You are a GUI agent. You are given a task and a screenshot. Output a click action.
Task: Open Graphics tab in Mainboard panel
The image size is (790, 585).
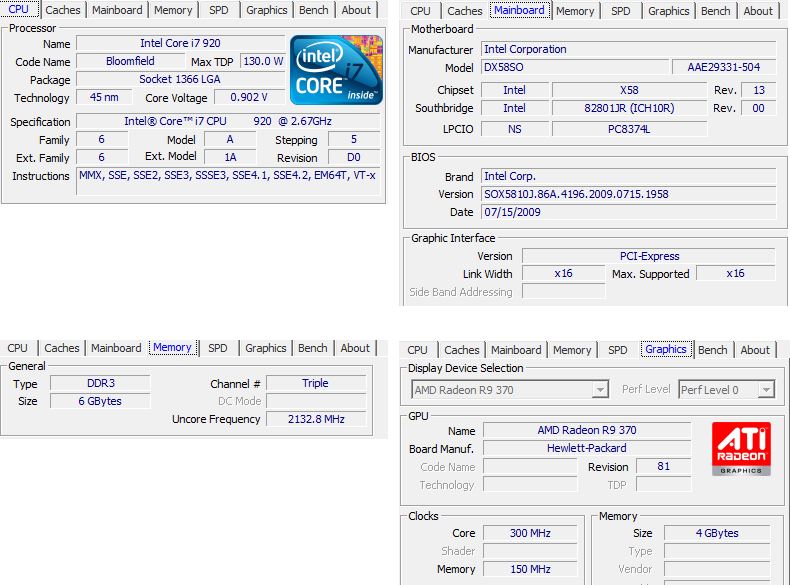pyautogui.click(x=669, y=11)
